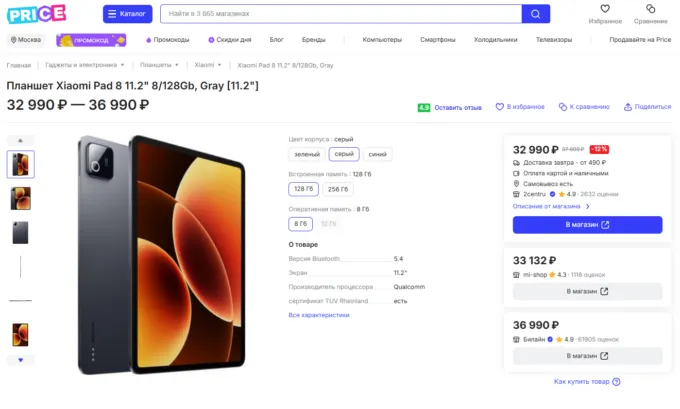The image size is (680, 409).
Task: Select 8 Гб RAM option
Action: click(x=301, y=224)
